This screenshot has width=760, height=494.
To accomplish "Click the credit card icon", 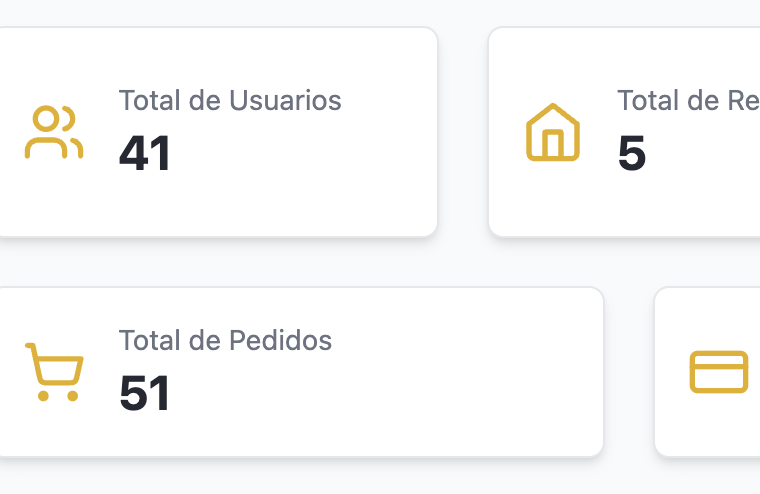I will (718, 373).
